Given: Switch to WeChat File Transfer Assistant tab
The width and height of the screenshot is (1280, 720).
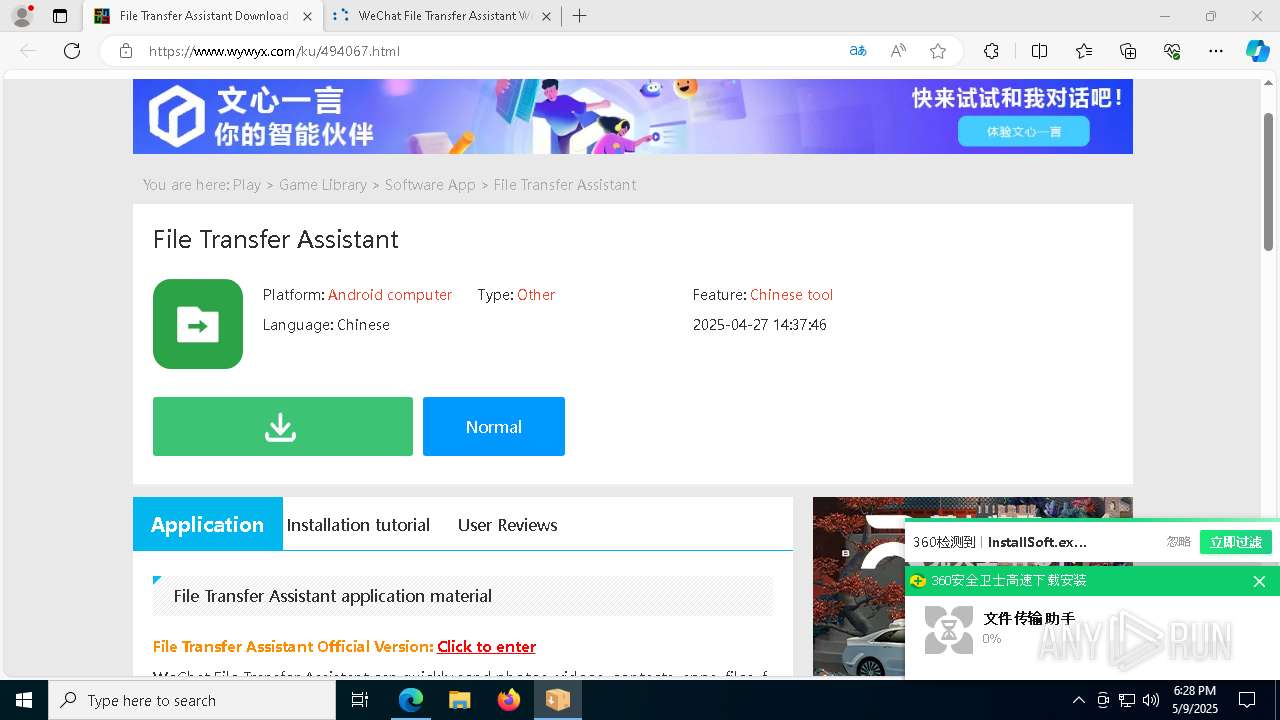Looking at the screenshot, I should click(444, 16).
